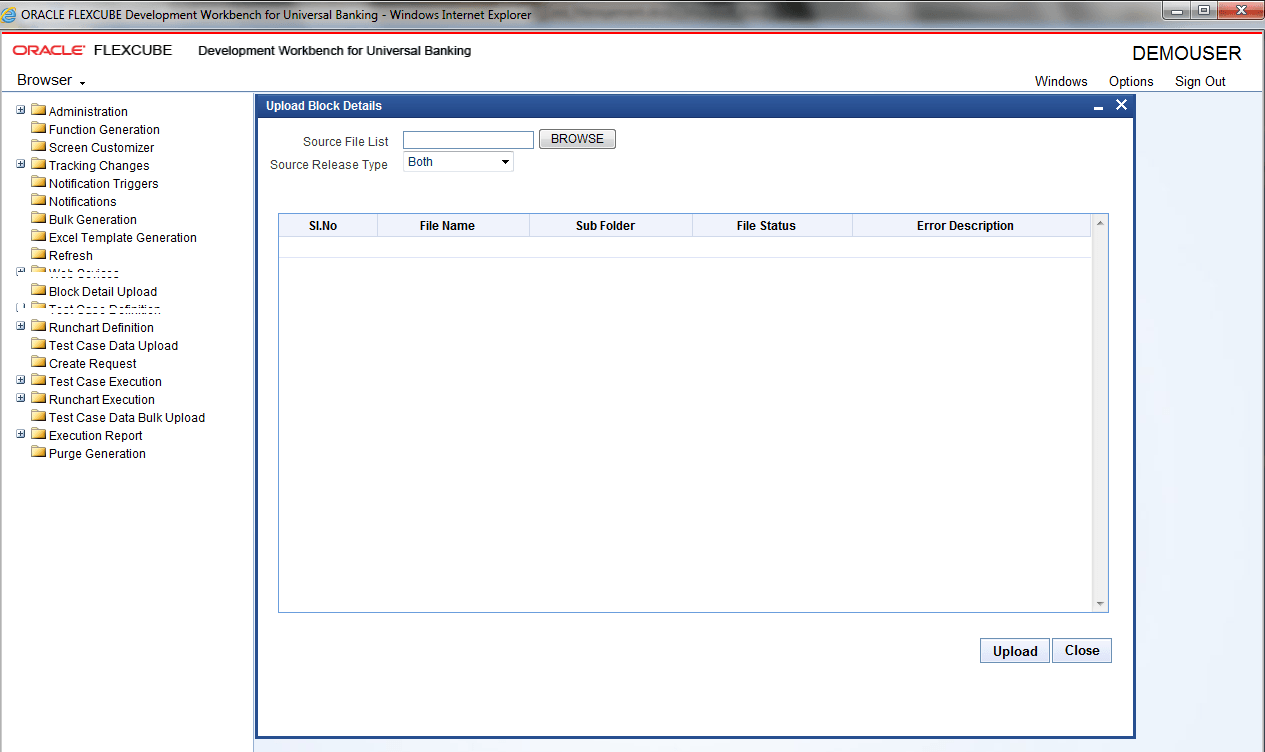Open the Windows menu

[x=1061, y=82]
